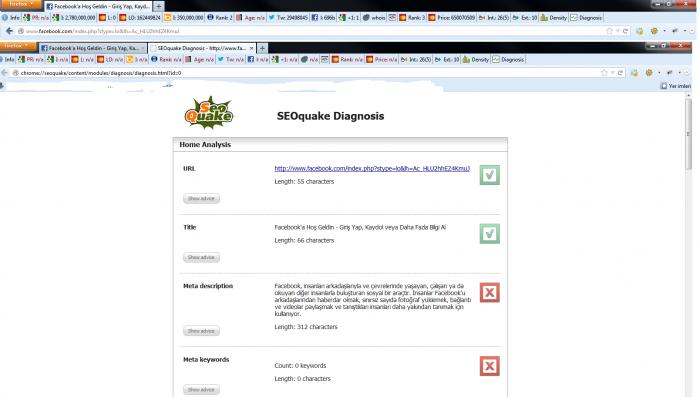Click Google +1: n/a in front window toolbar

(x=284, y=59)
